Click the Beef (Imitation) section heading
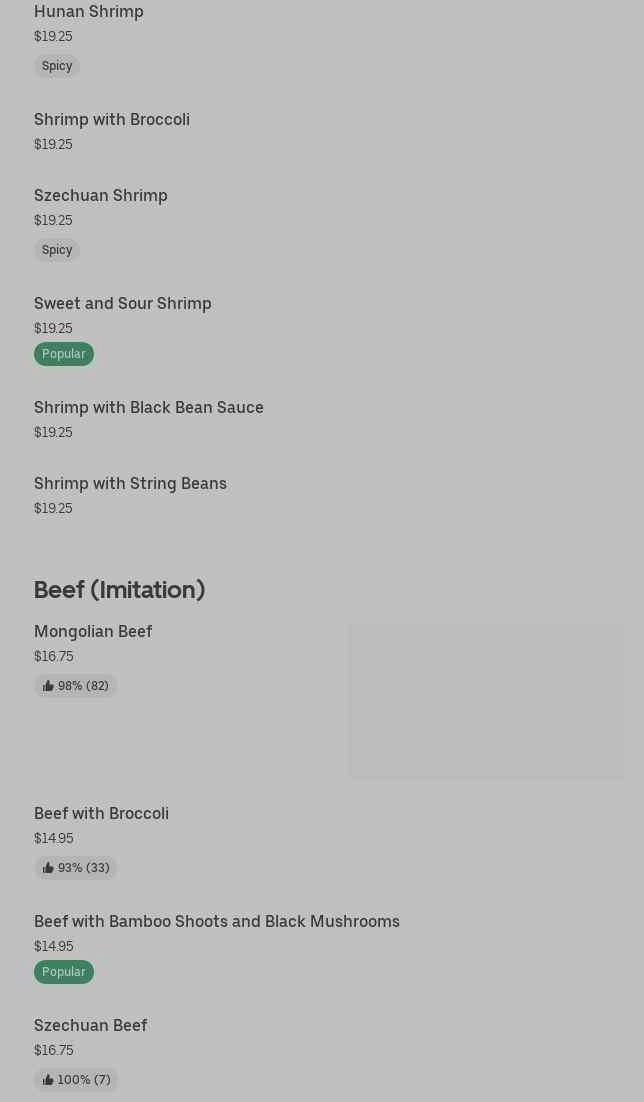 point(119,589)
